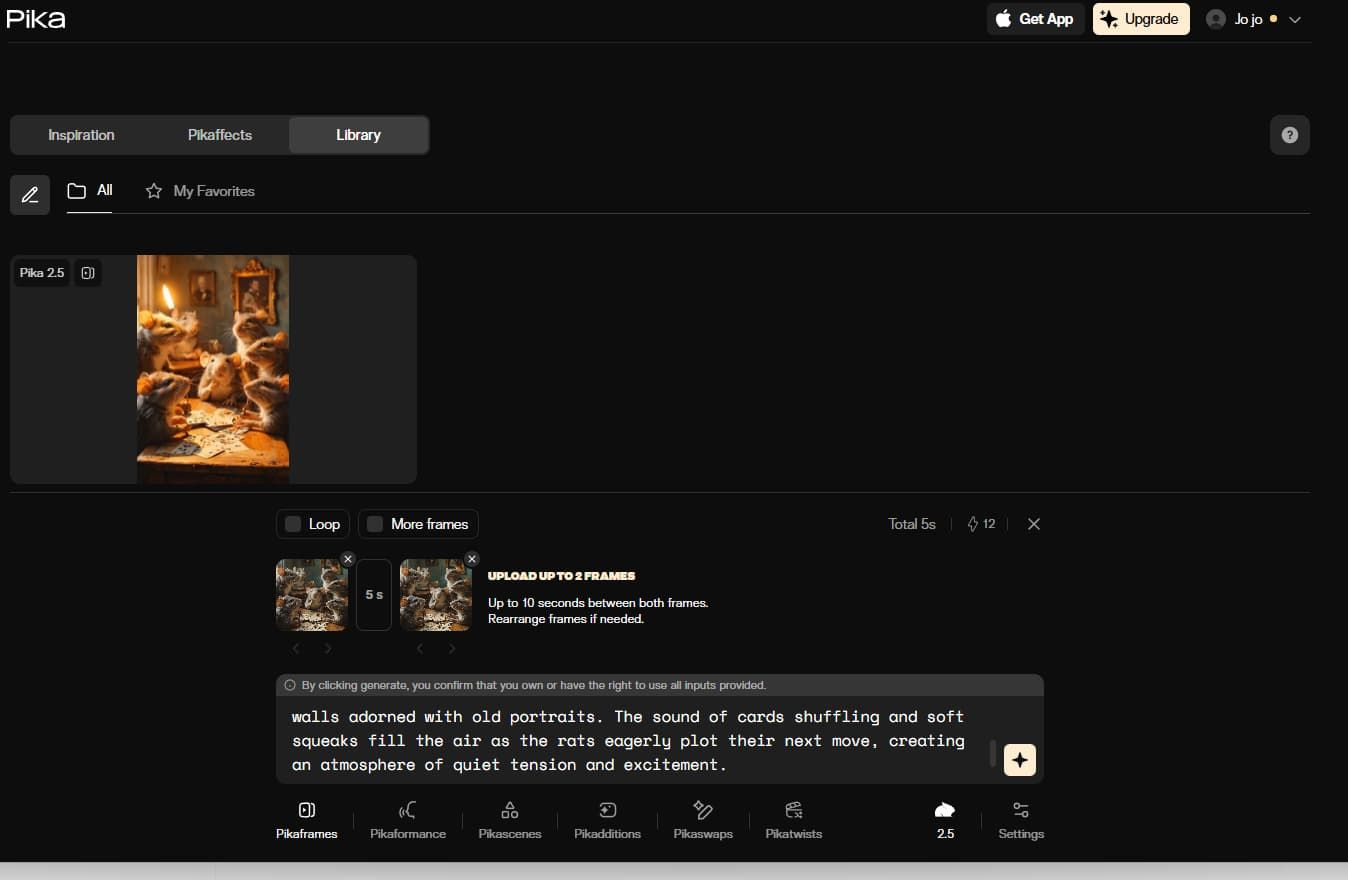Image resolution: width=1348 pixels, height=880 pixels.
Task: Enable the Loop checkbox
Action: [293, 524]
